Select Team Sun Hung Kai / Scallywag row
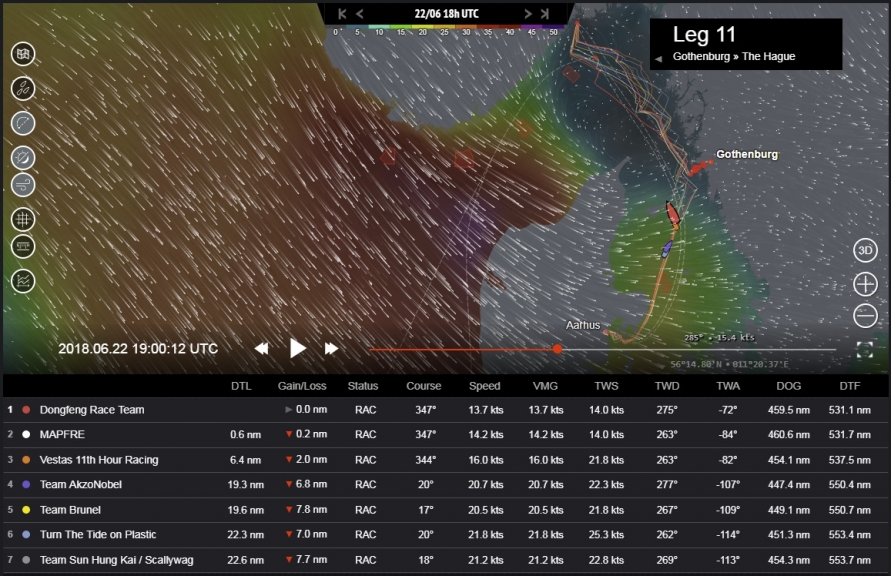 (x=446, y=560)
